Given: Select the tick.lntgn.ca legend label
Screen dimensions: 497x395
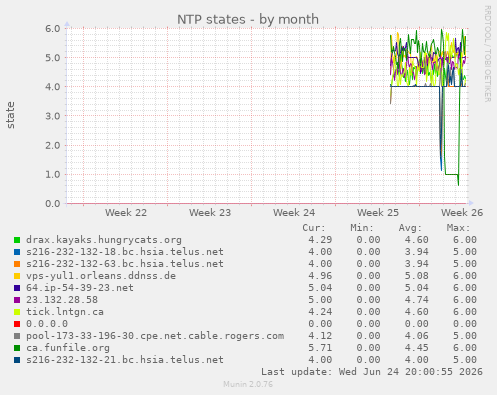Looking at the screenshot, I should [65, 312].
